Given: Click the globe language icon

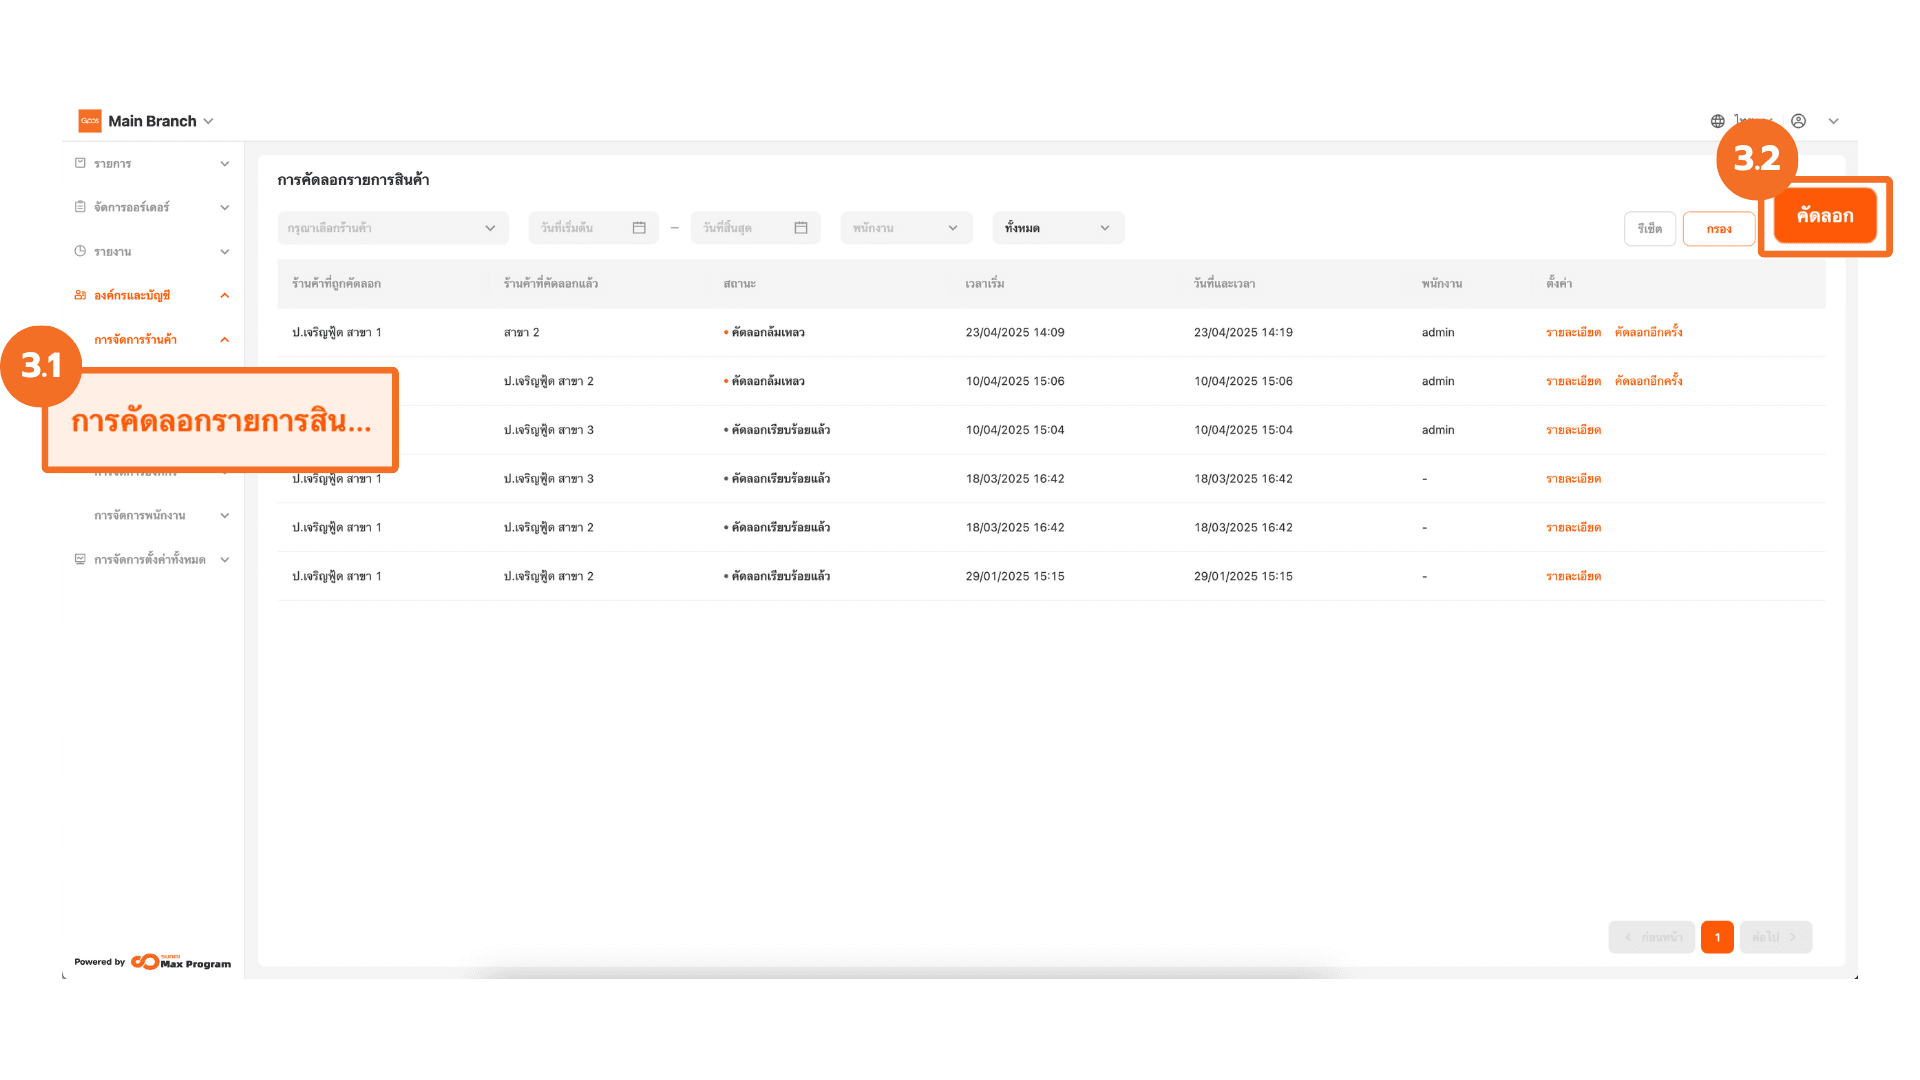Looking at the screenshot, I should (1717, 121).
